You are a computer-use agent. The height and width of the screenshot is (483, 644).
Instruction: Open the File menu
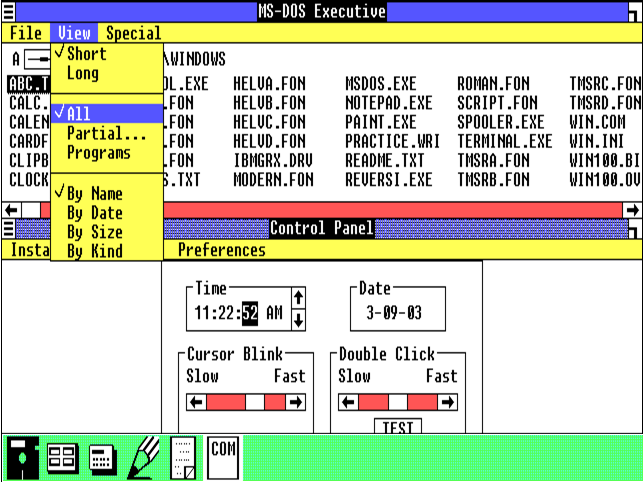(x=26, y=33)
